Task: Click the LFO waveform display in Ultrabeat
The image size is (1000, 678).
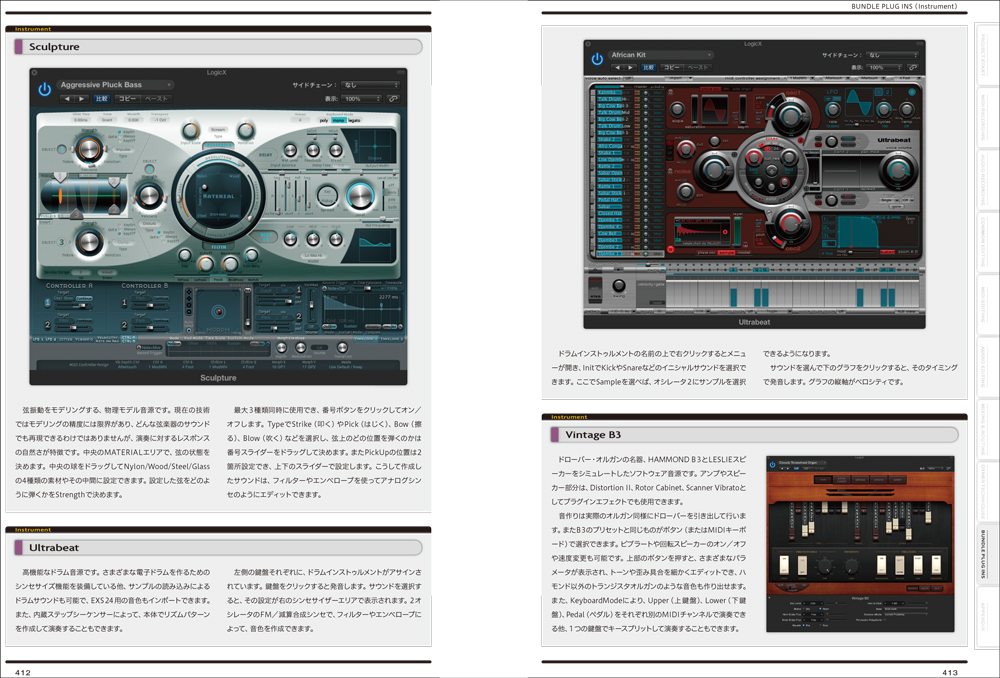Action: [x=858, y=102]
